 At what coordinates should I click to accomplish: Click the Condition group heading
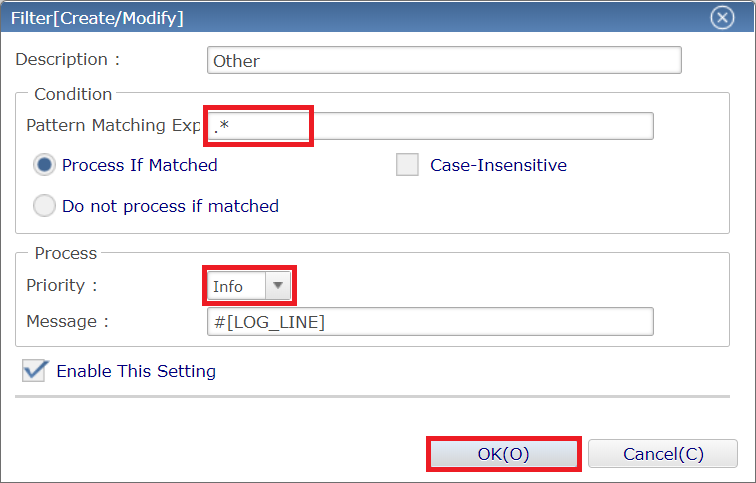click(73, 94)
